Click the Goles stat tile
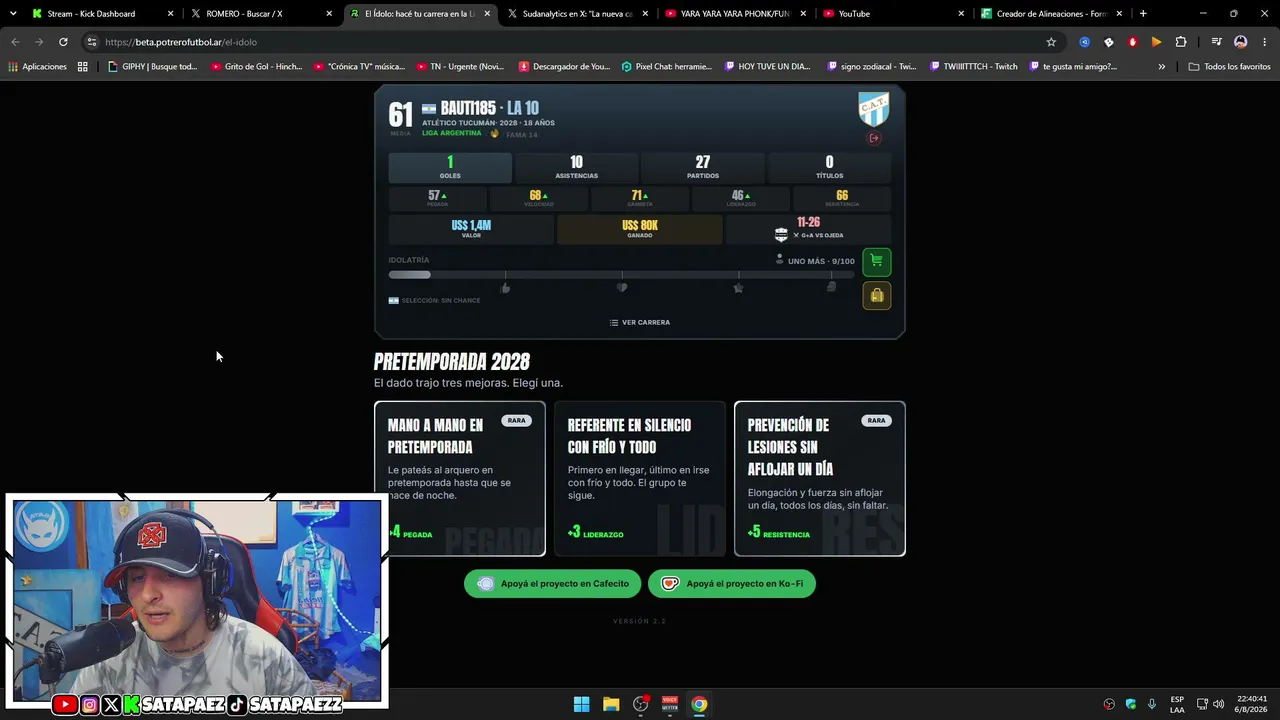1280x720 pixels. [x=450, y=167]
